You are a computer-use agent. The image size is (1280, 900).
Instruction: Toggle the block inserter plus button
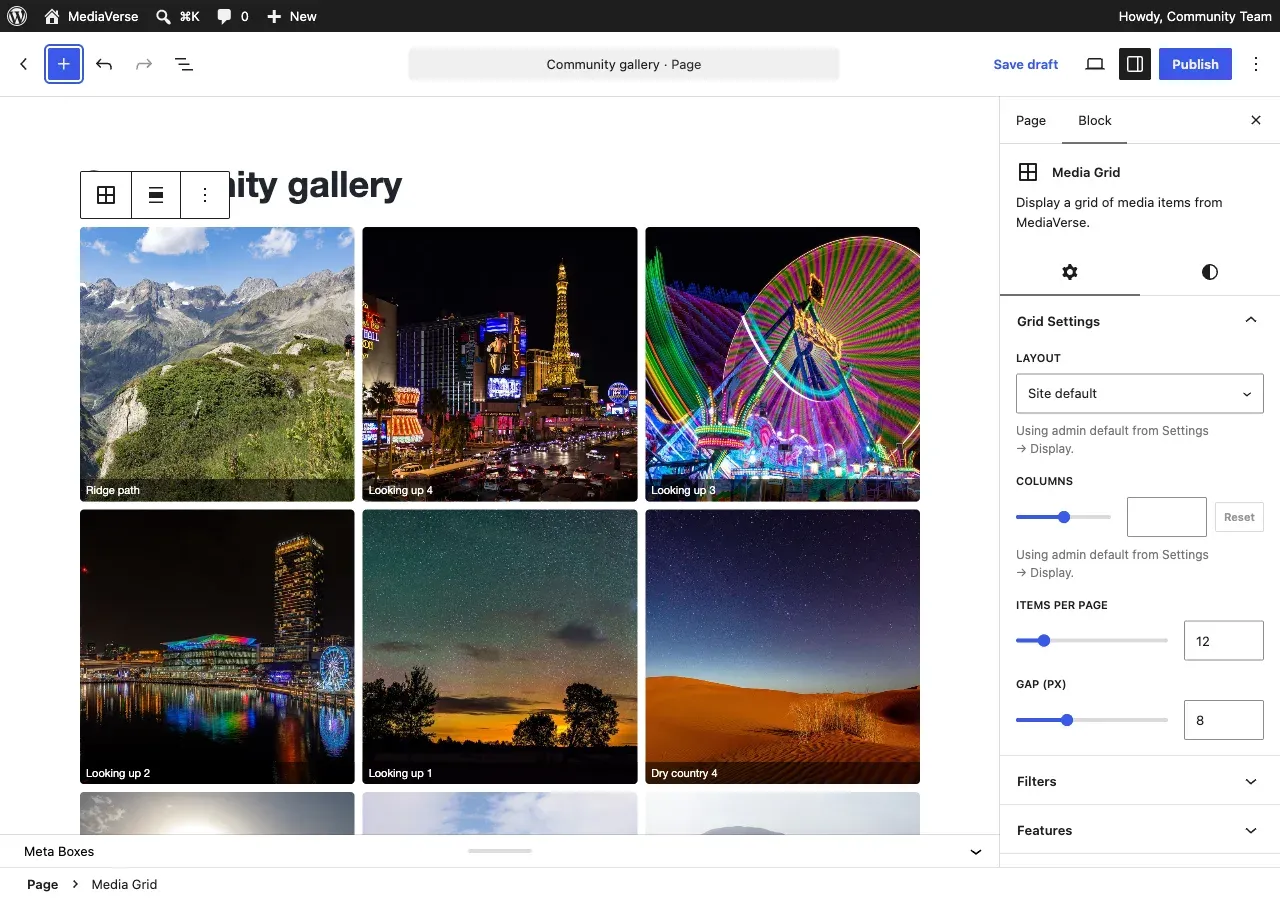tap(64, 64)
